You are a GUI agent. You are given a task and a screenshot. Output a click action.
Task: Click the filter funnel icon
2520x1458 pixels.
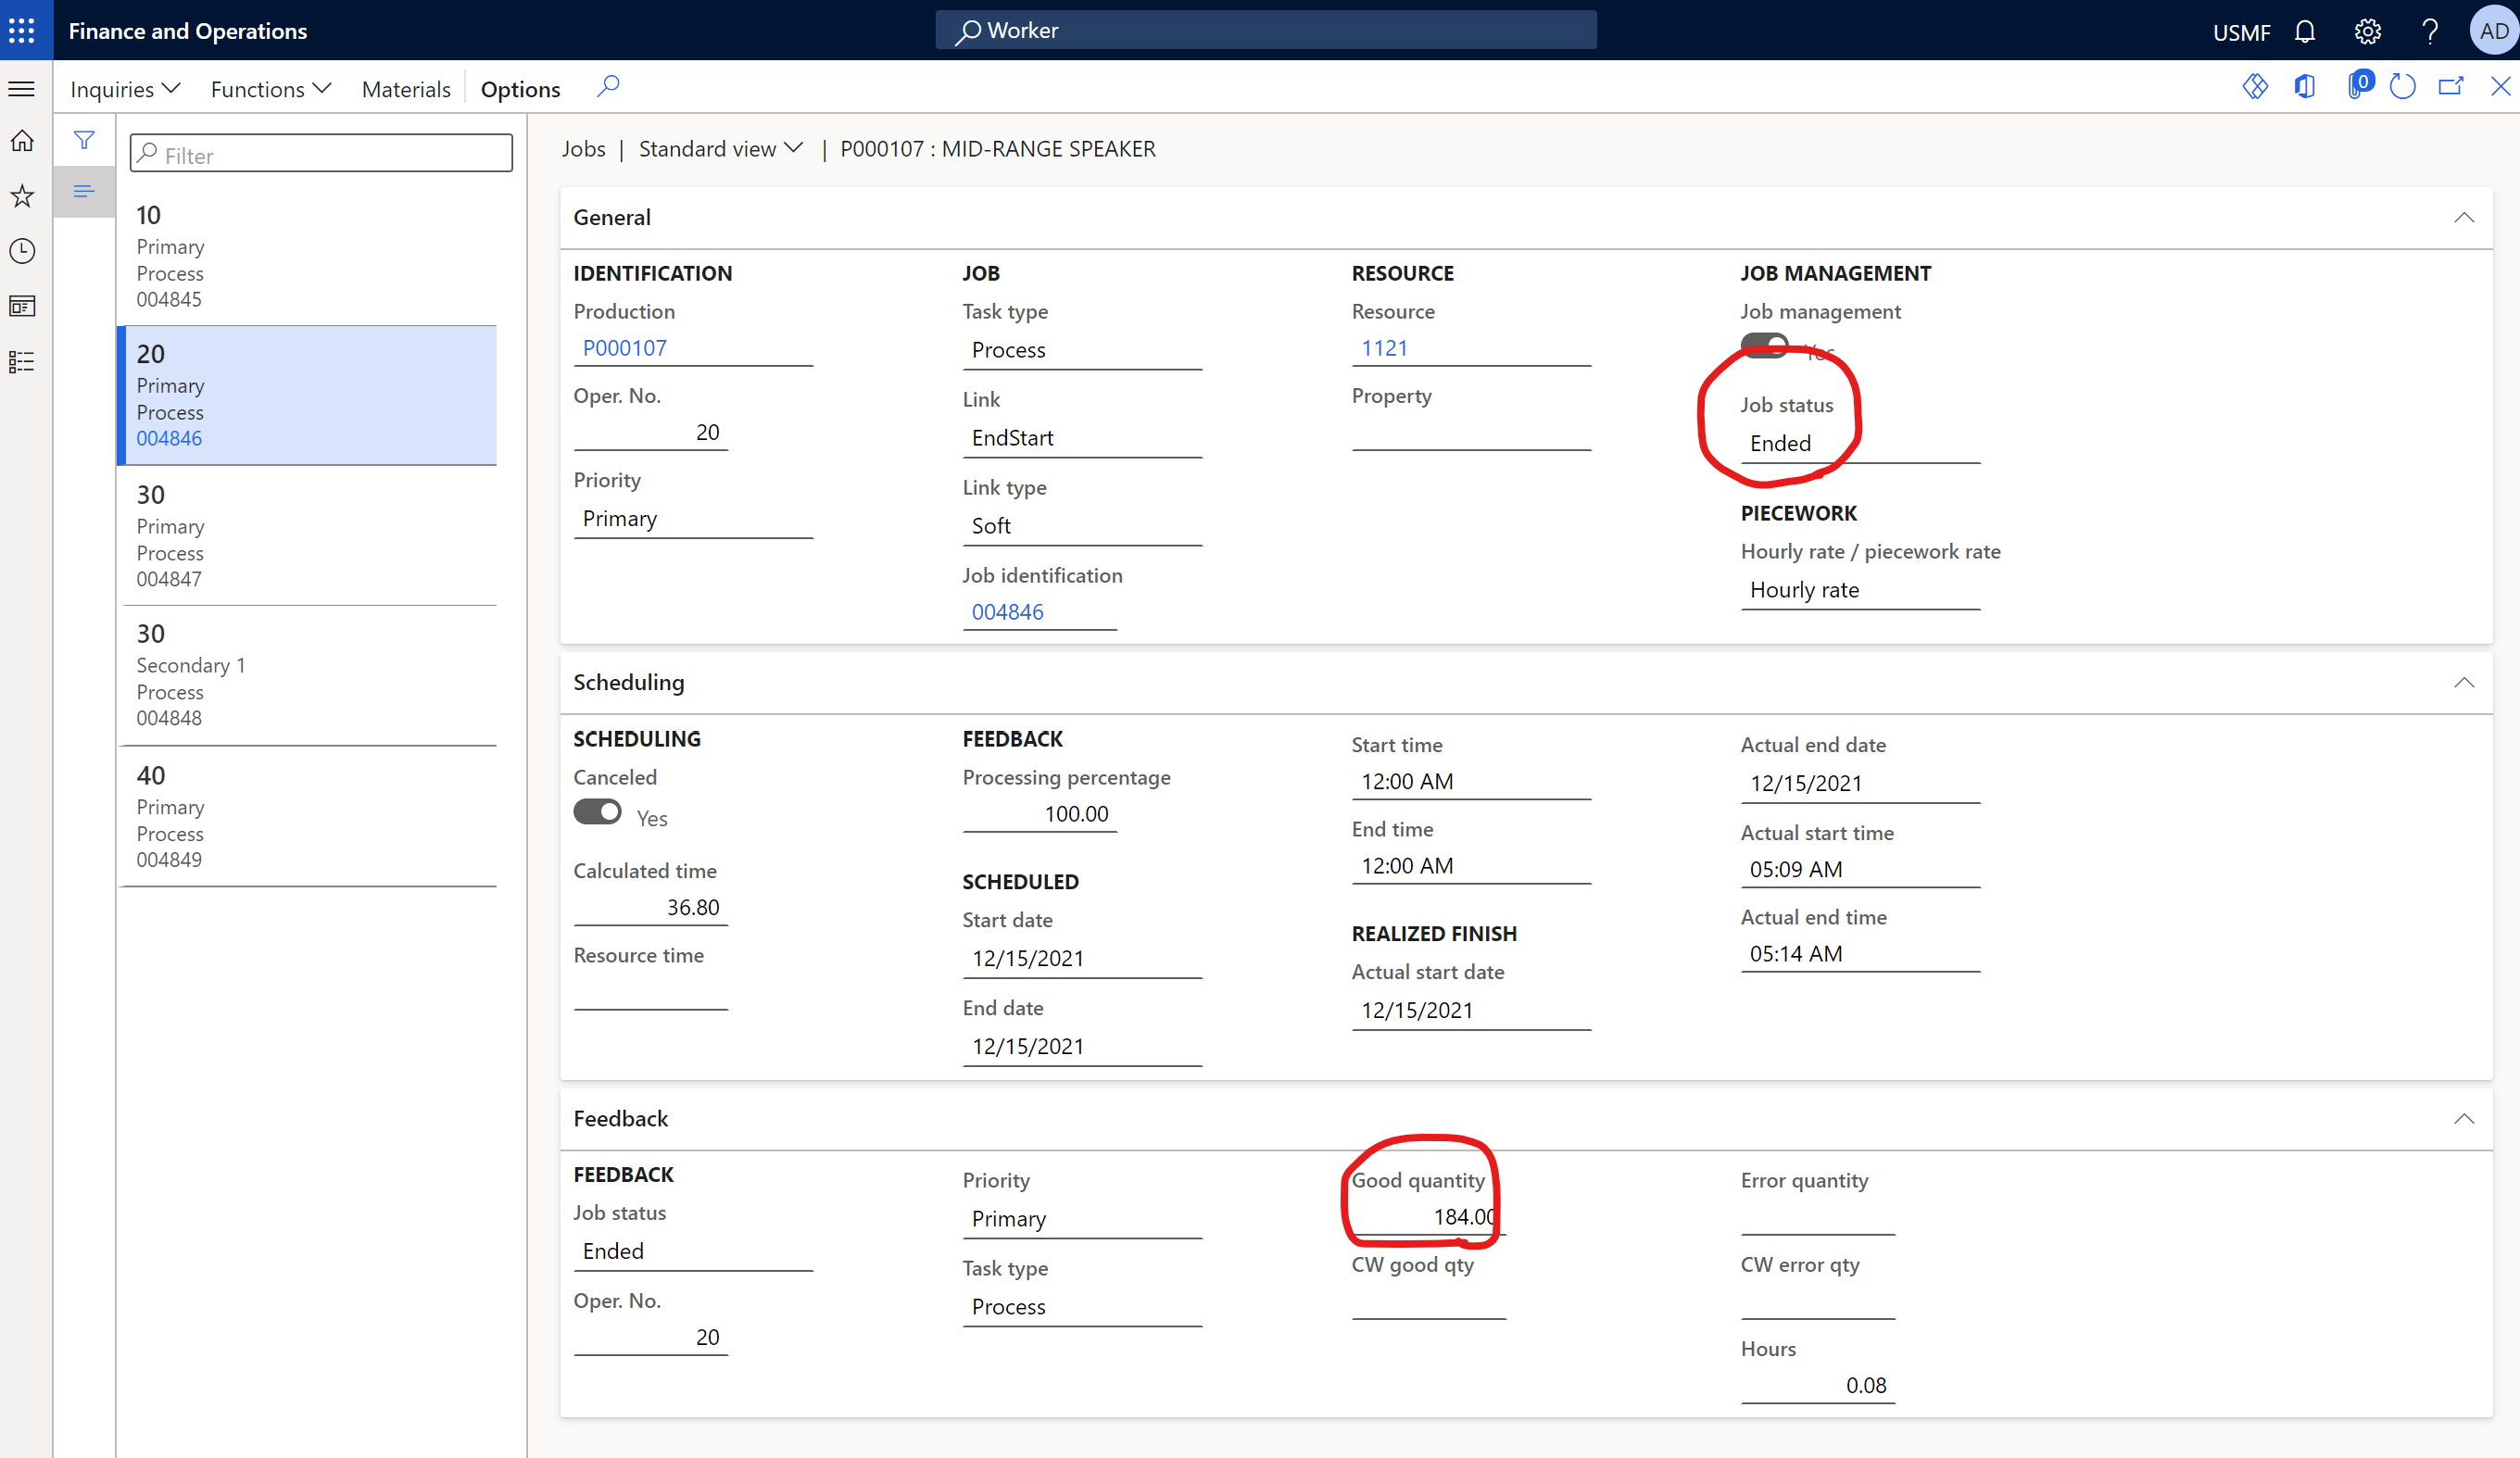(x=84, y=141)
